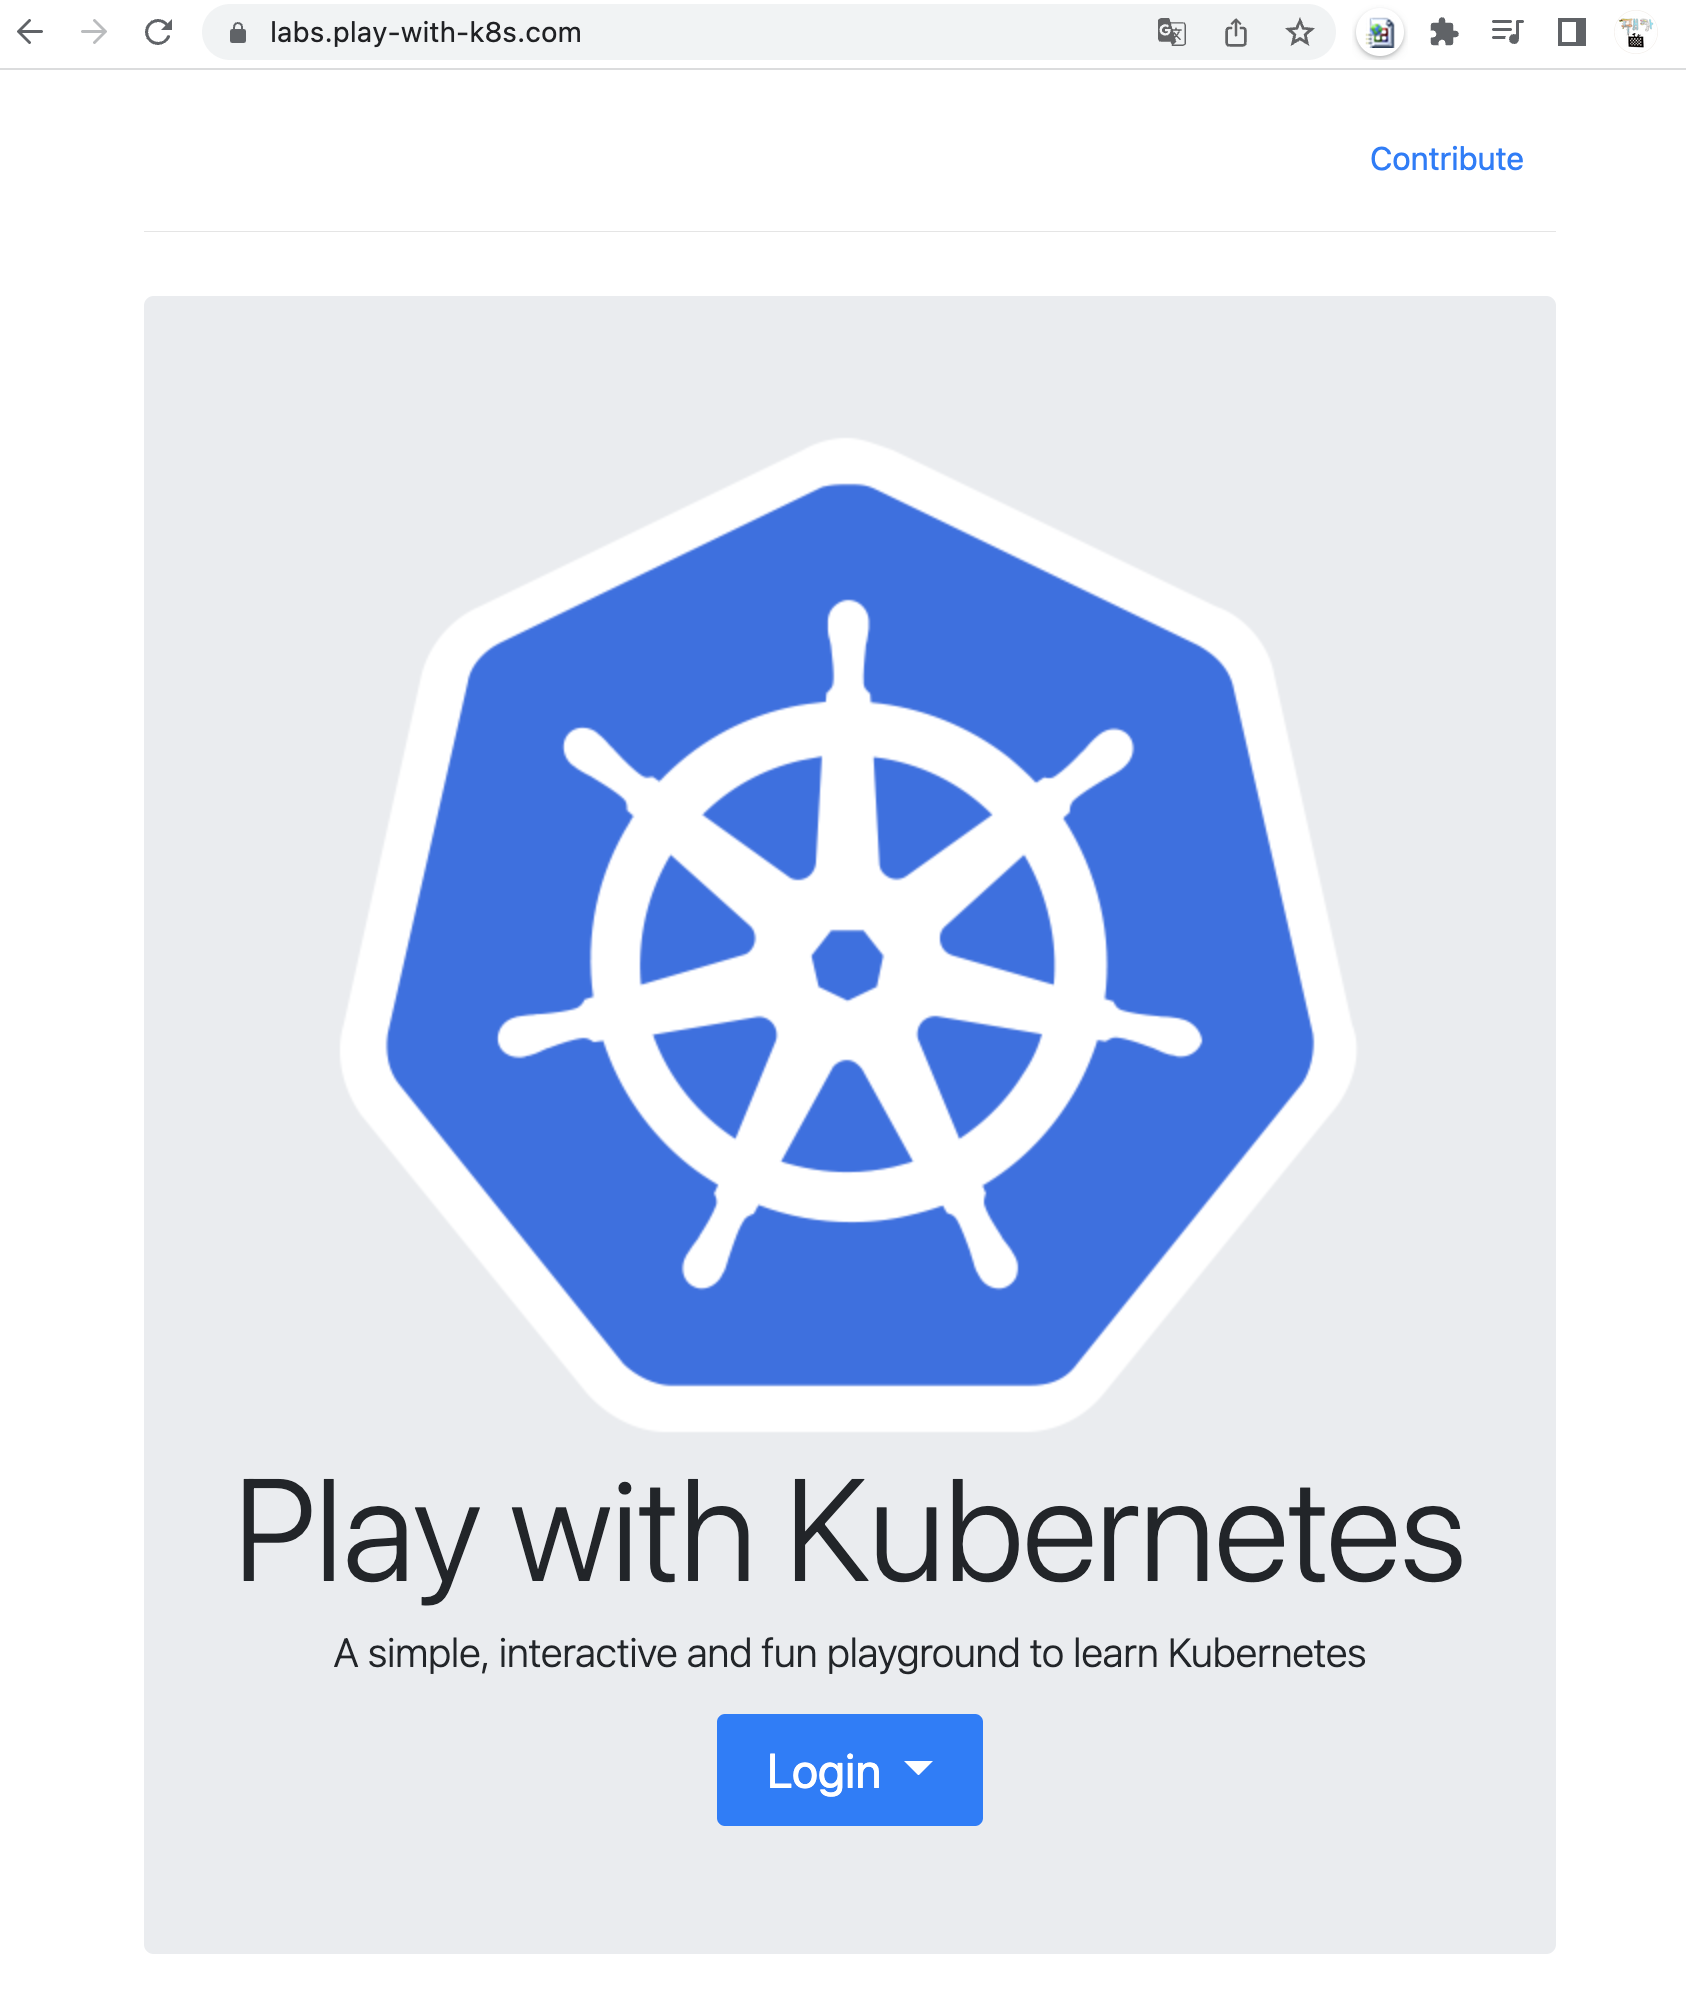Viewport: 1686px width, 2006px height.
Task: Click the 'A simple, interactive and fun playground' tagline
Action: pyautogui.click(x=850, y=1654)
